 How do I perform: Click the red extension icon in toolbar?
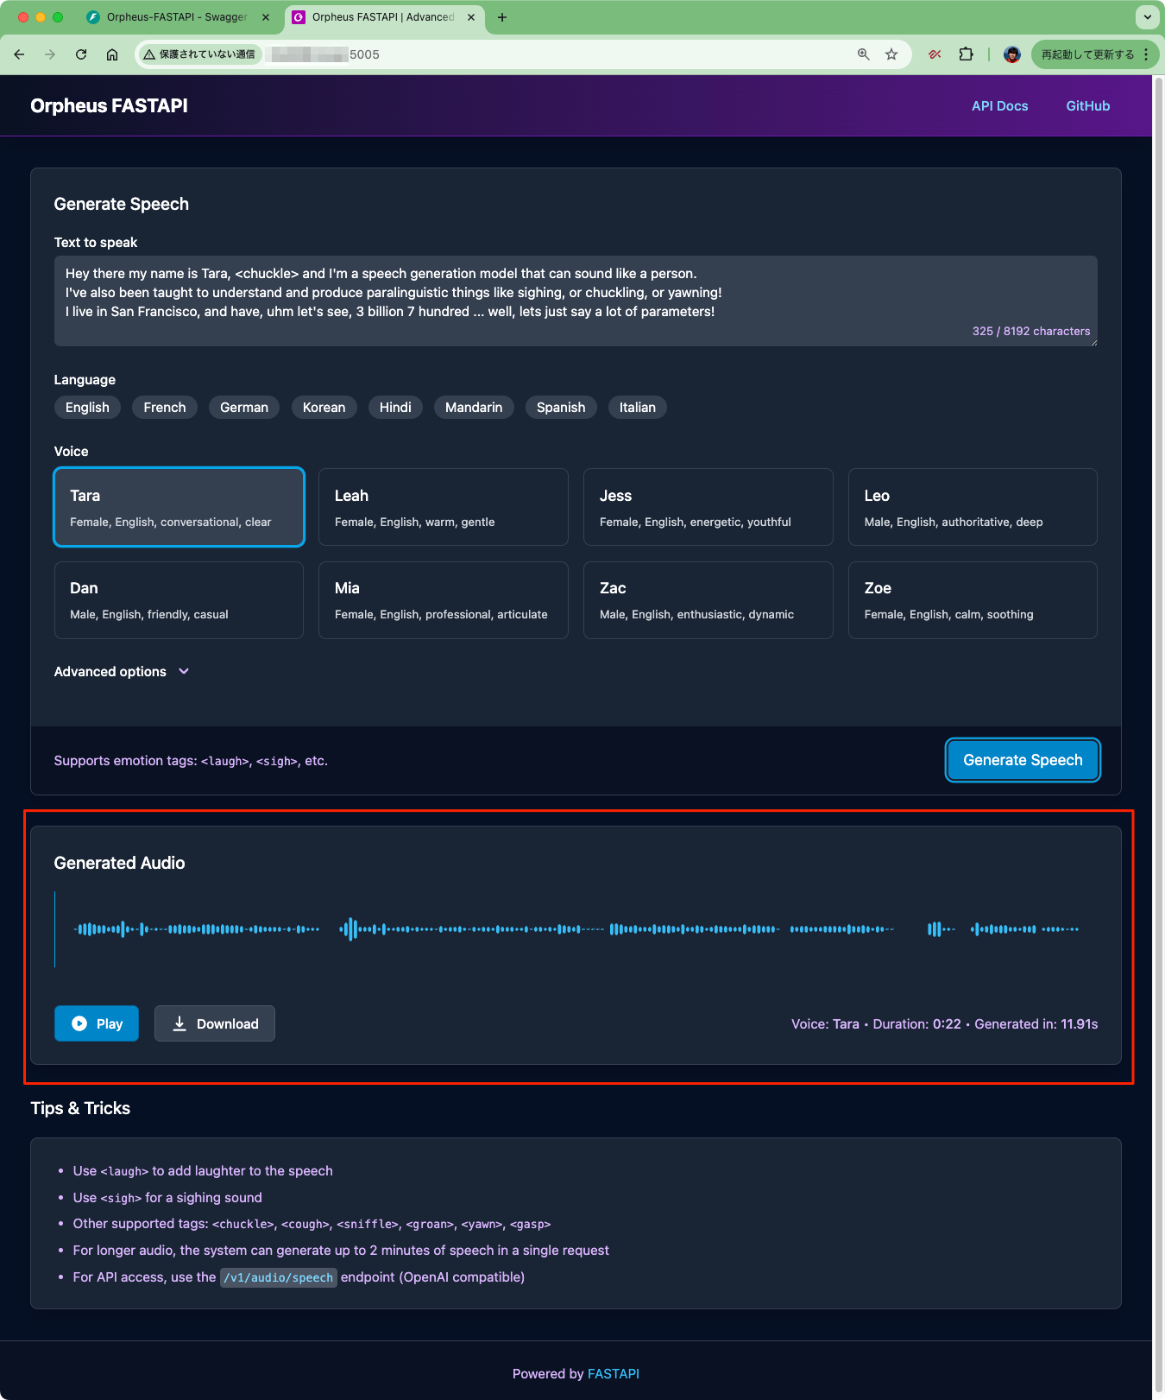[935, 54]
